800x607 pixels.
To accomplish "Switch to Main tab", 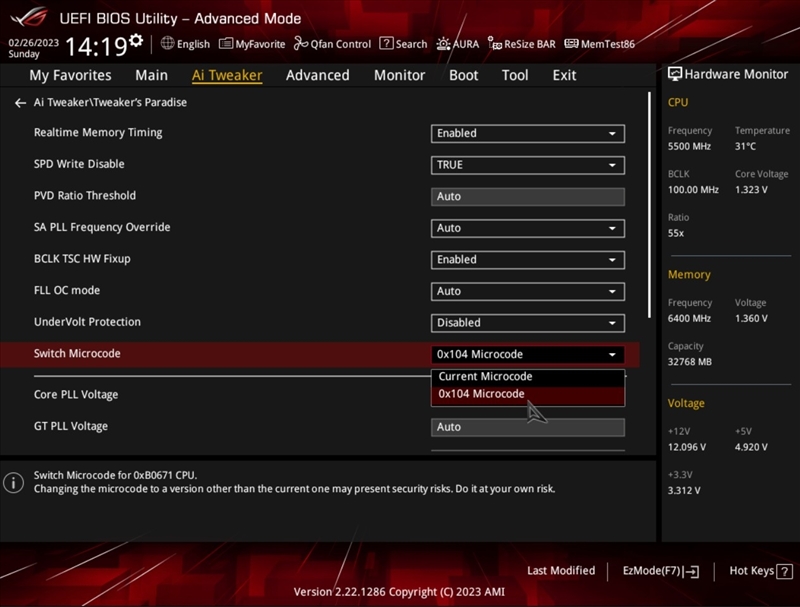I will click(x=152, y=75).
